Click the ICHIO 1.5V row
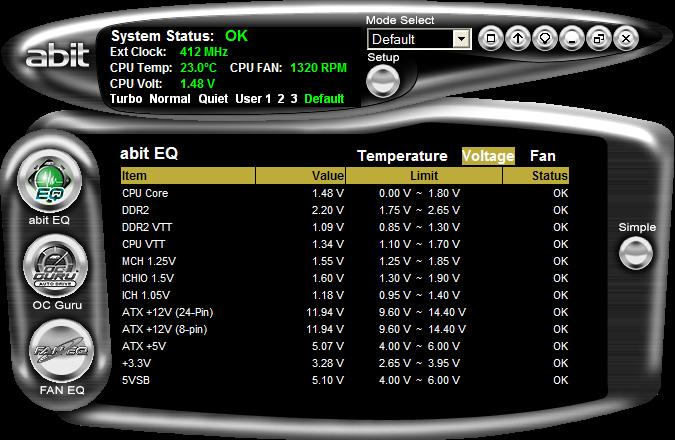The height and width of the screenshot is (446, 675). (x=344, y=278)
